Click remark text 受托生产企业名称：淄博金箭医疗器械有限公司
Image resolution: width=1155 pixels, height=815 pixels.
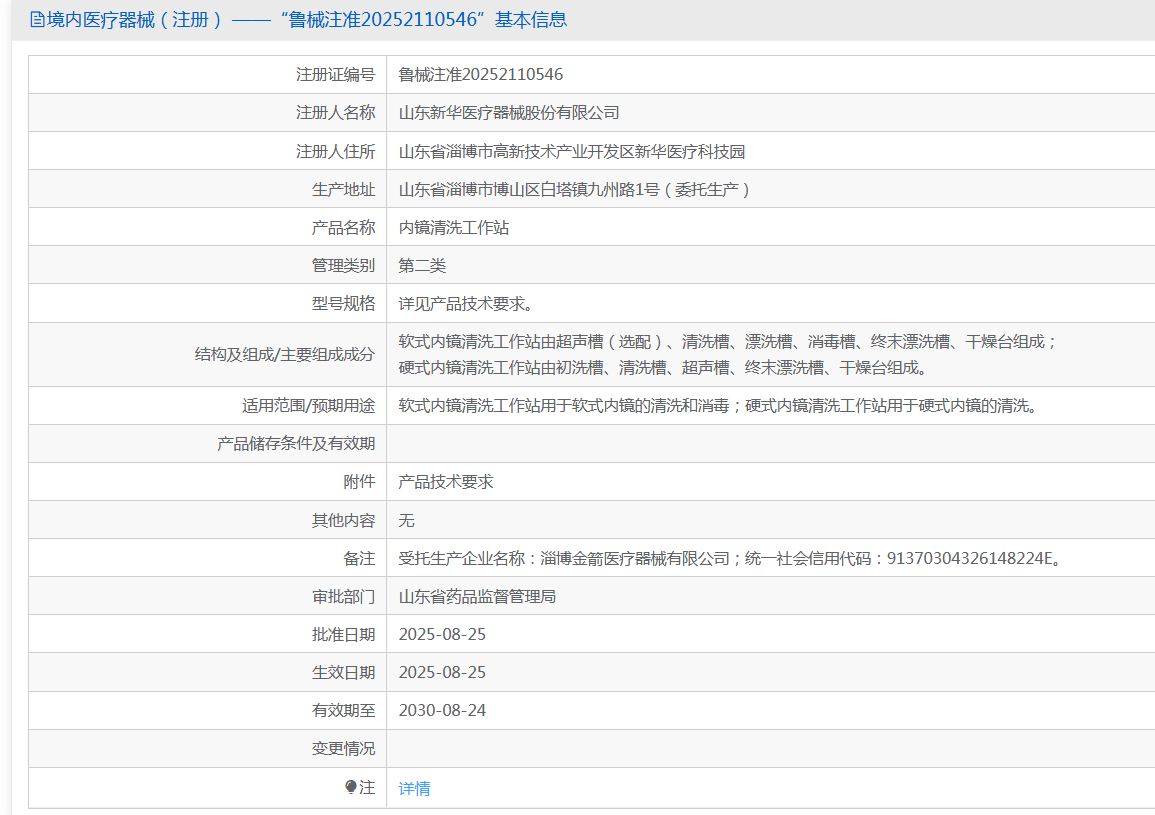[564, 559]
